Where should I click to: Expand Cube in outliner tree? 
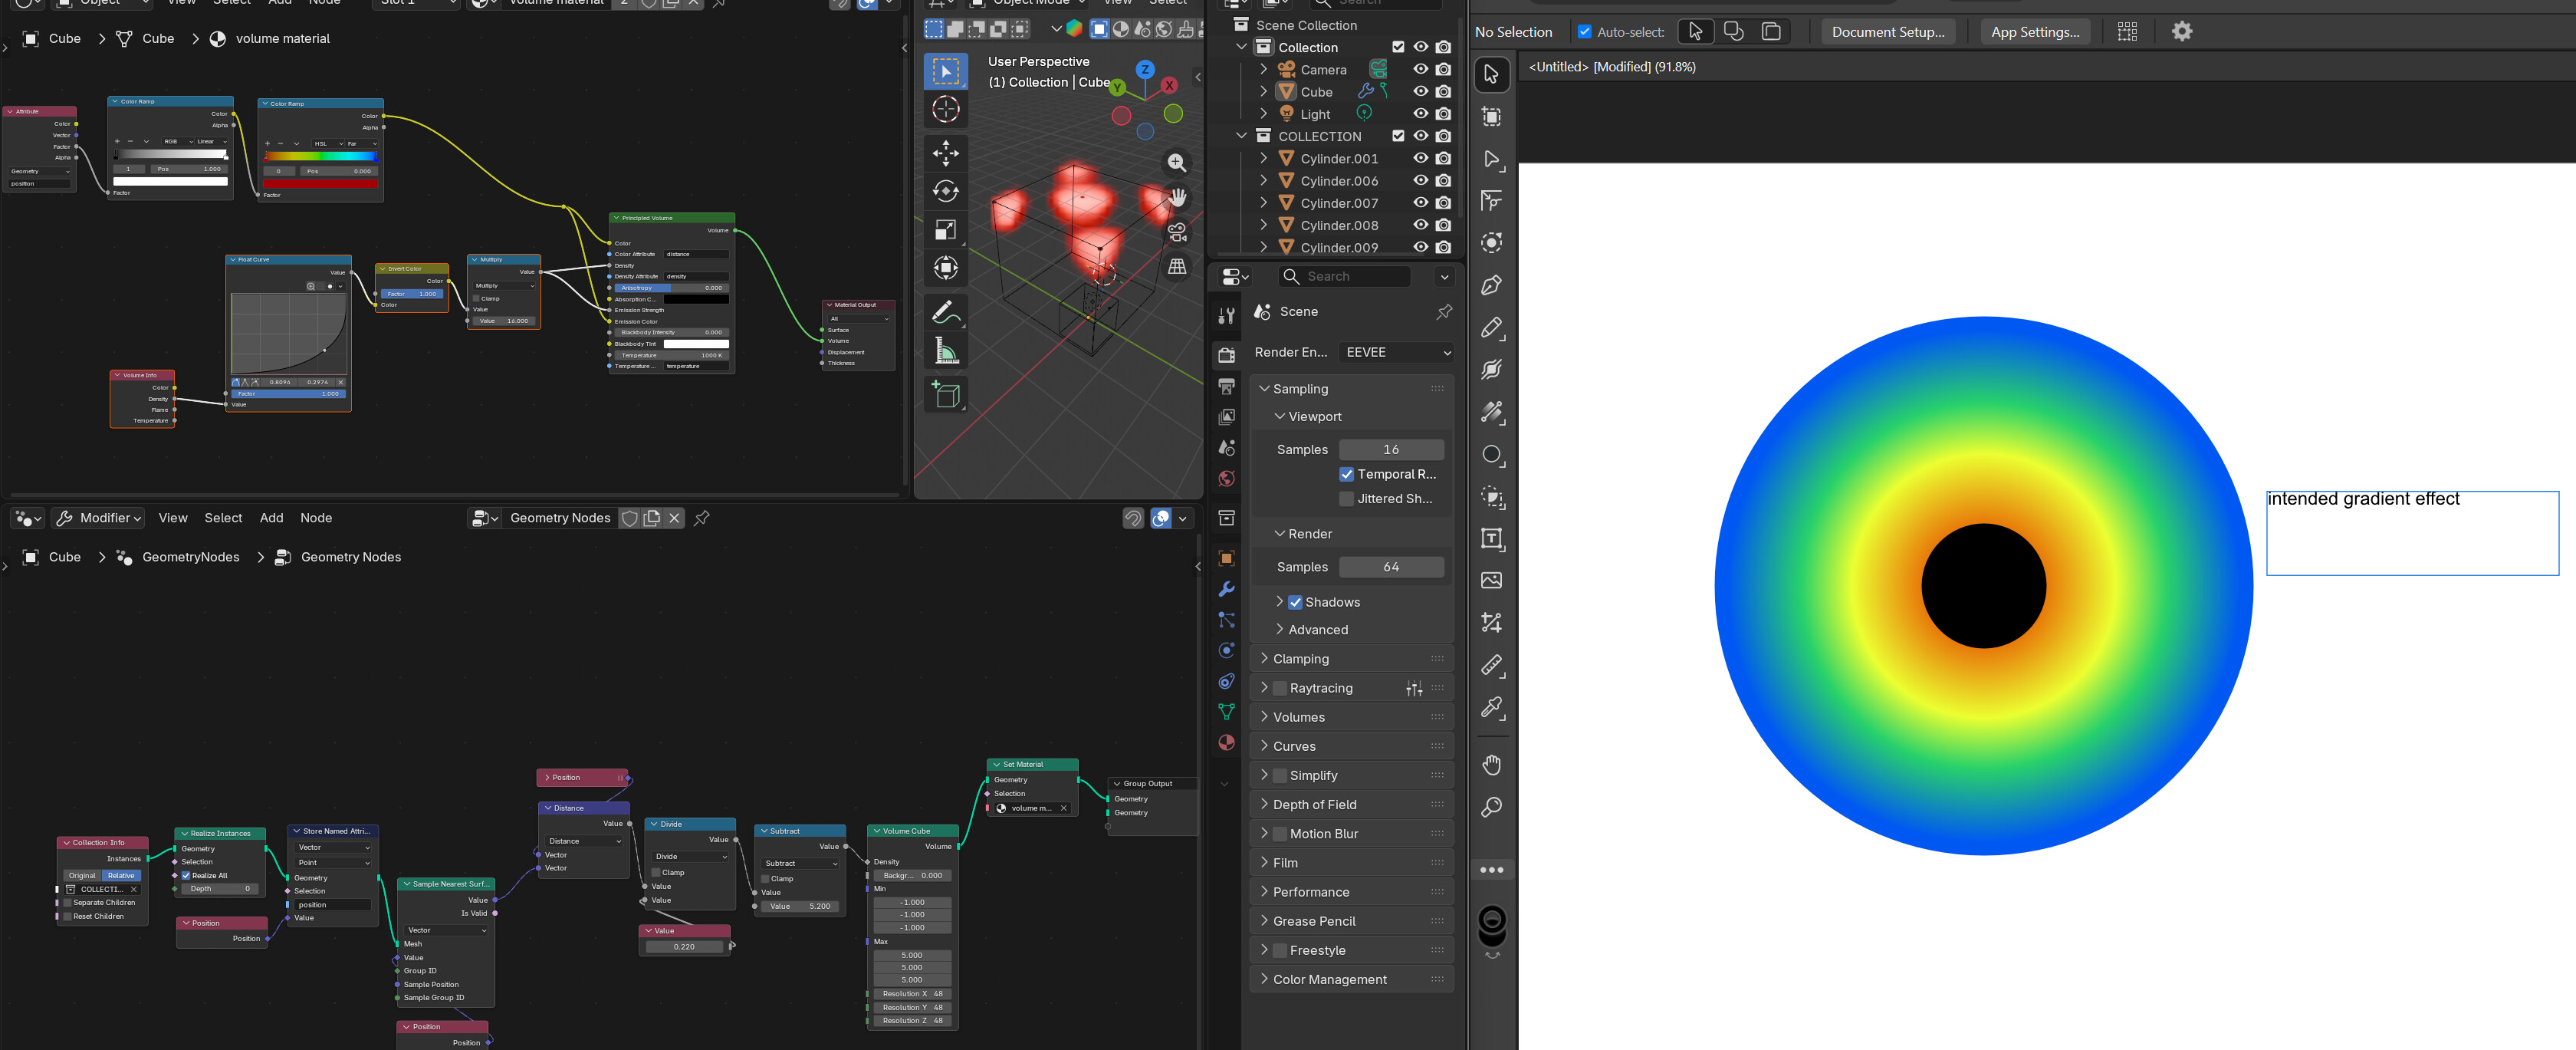(1263, 91)
